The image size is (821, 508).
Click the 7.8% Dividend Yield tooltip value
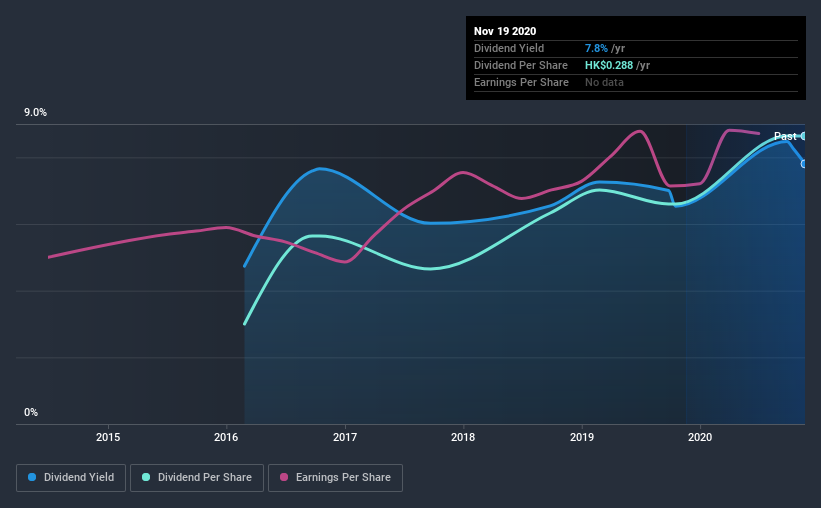click(x=596, y=48)
